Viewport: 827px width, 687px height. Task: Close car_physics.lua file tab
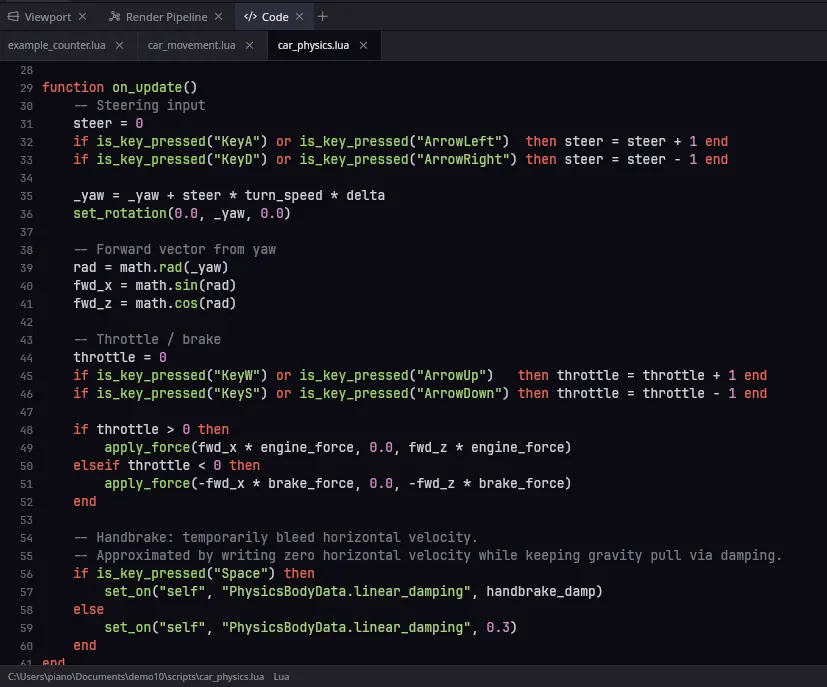point(363,45)
